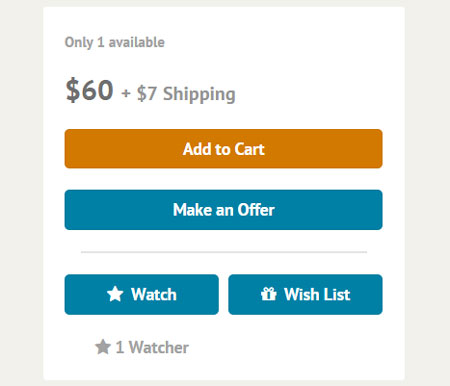Click the Watch label next to the star
This screenshot has height=386, width=450.
point(154,295)
